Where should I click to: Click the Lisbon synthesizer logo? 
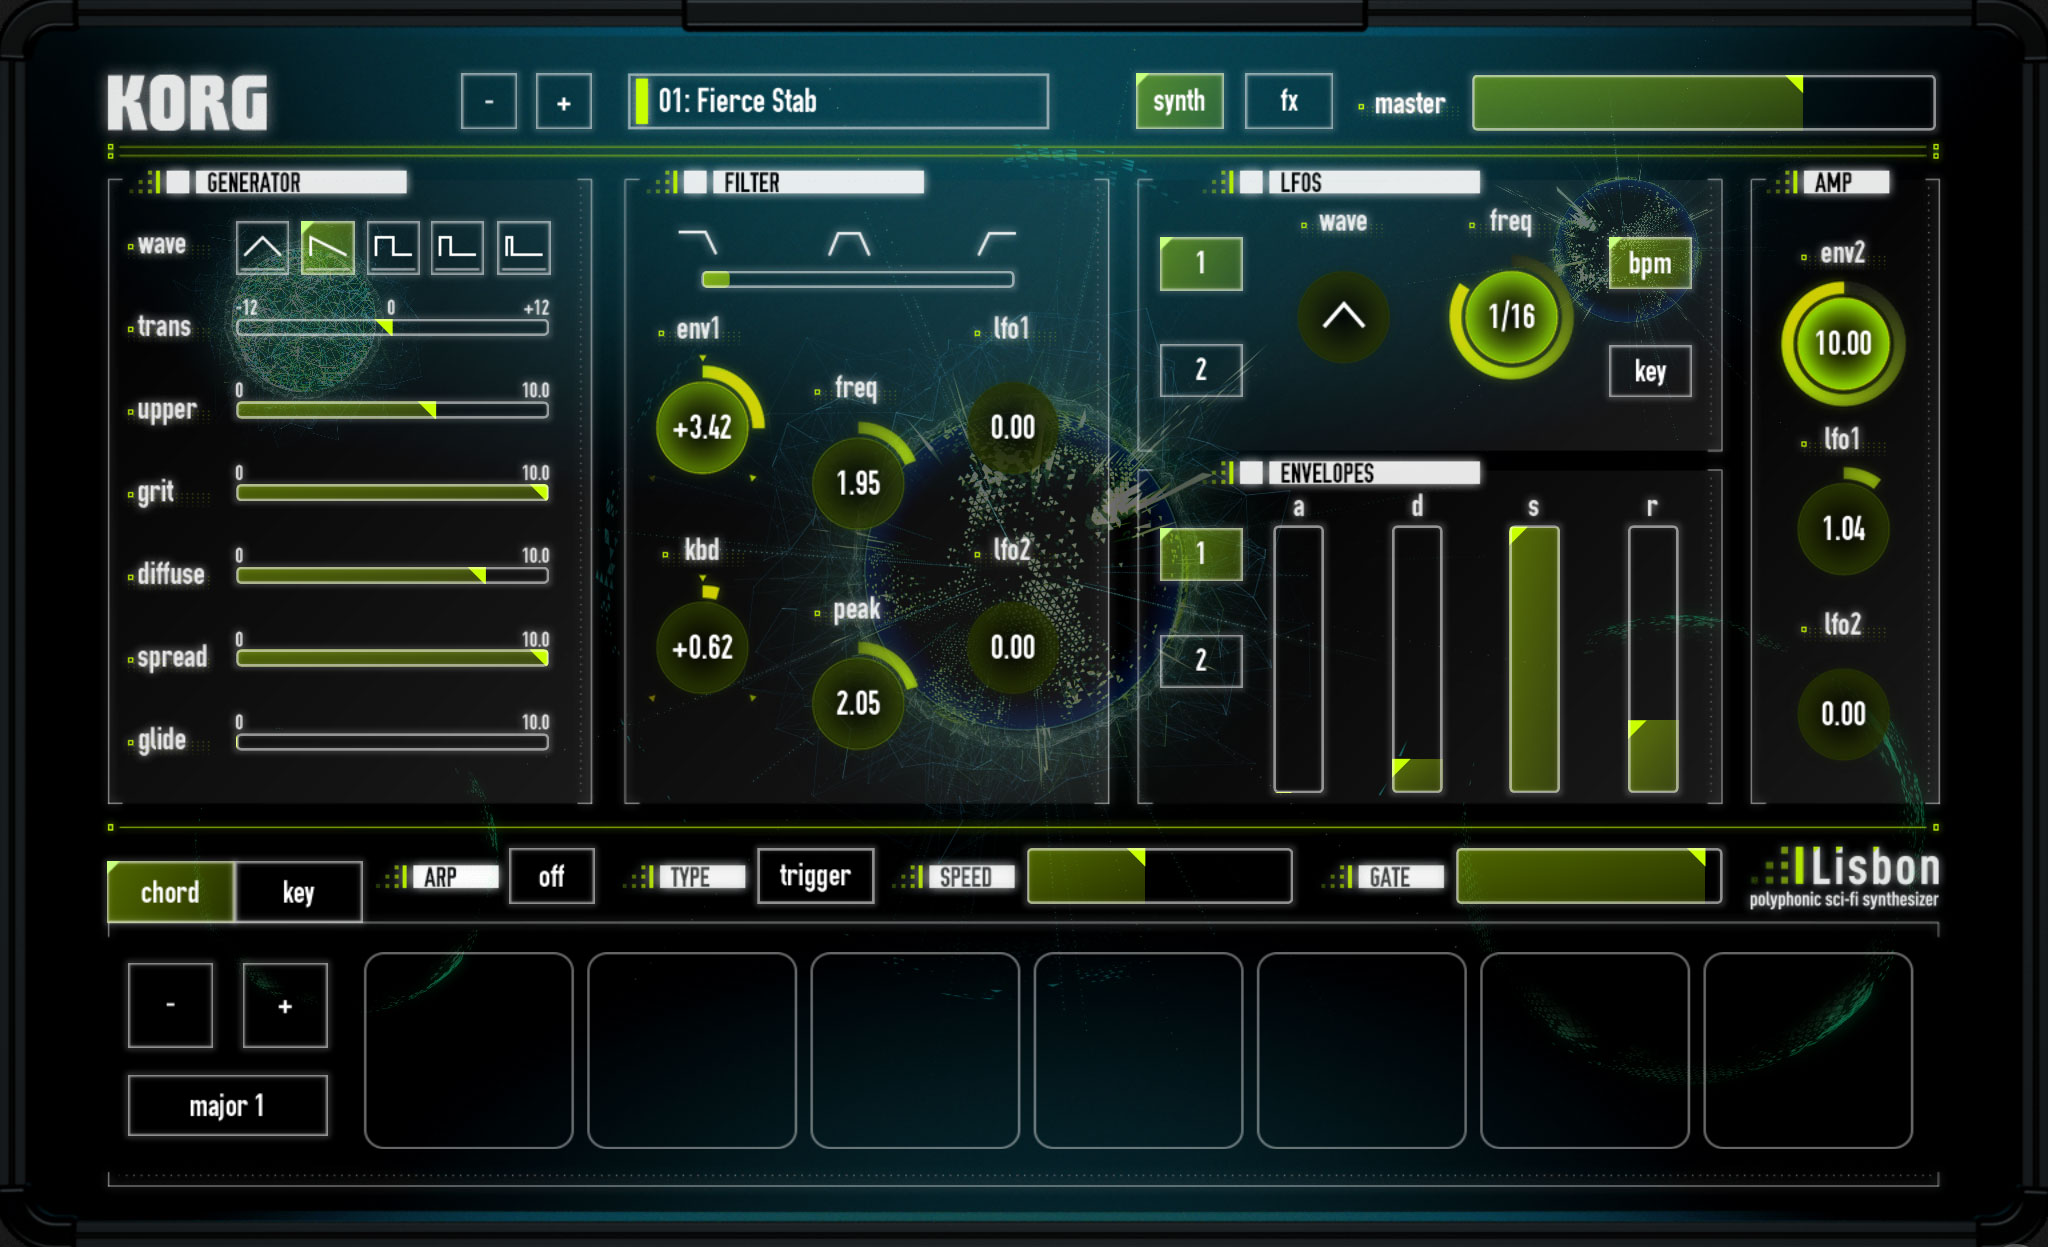click(x=1846, y=877)
